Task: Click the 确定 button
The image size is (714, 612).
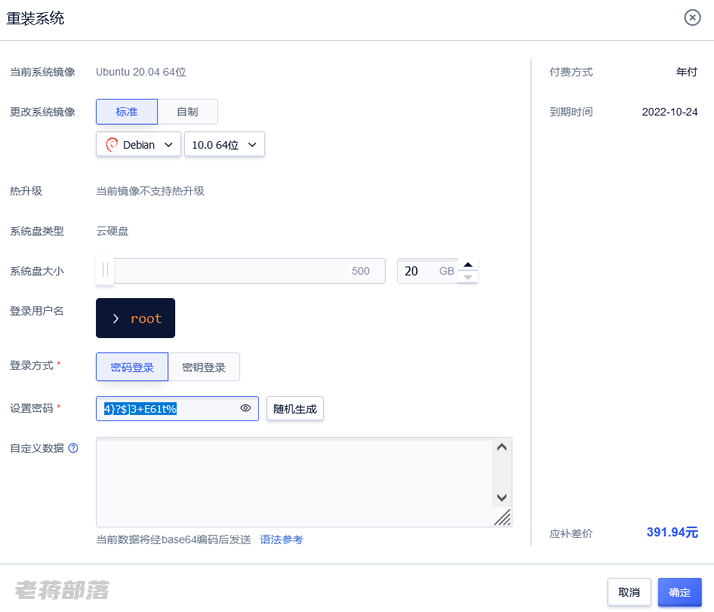Action: click(x=679, y=592)
